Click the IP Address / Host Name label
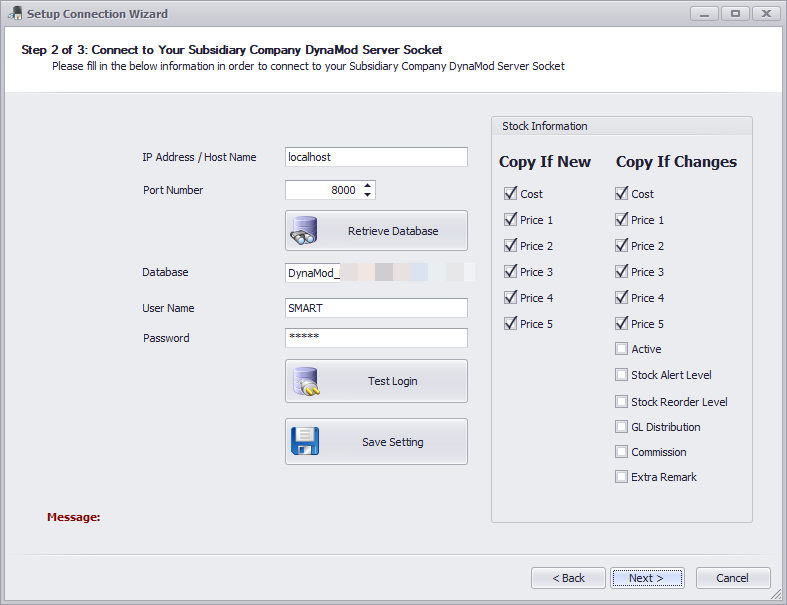This screenshot has width=787, height=605. pyautogui.click(x=199, y=157)
